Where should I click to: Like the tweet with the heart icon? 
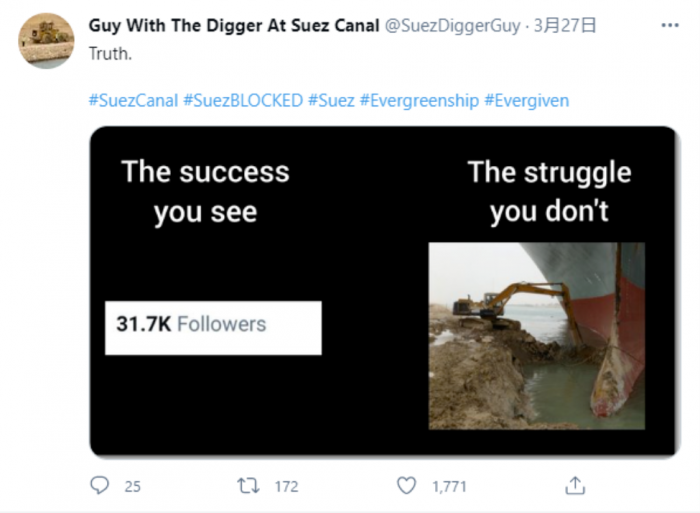405,486
